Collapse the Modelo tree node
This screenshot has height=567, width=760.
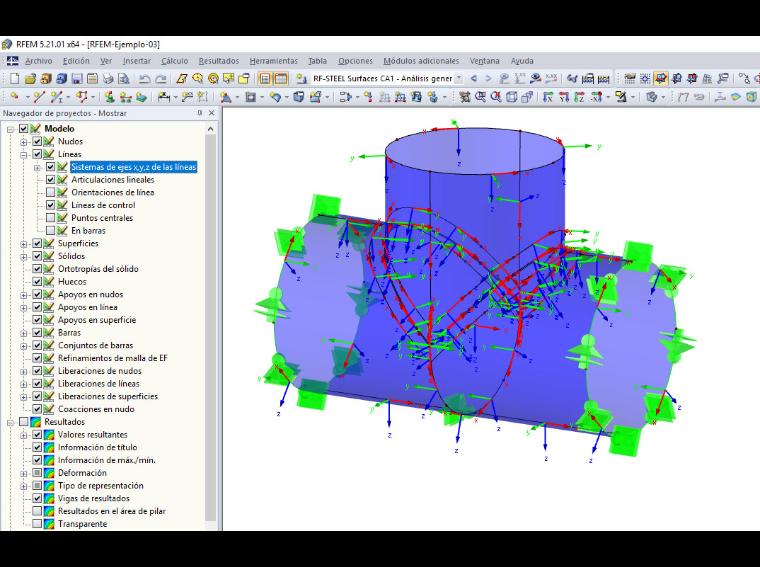10,129
